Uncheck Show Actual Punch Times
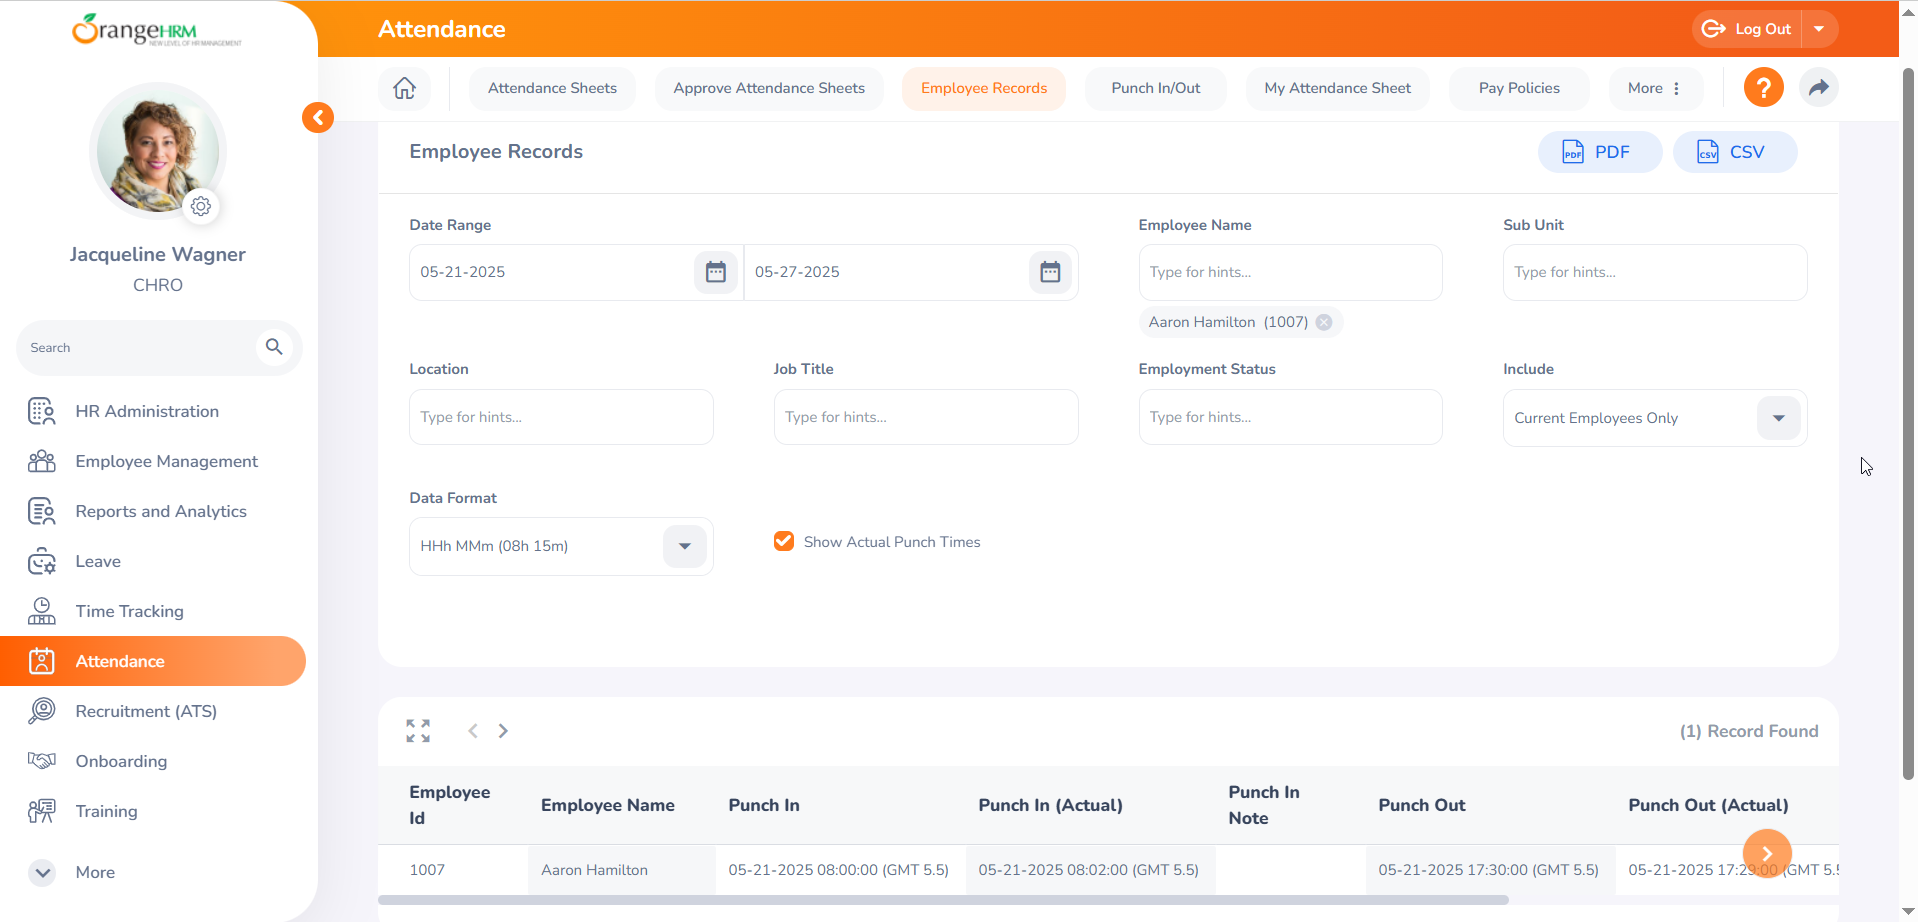 tap(784, 541)
